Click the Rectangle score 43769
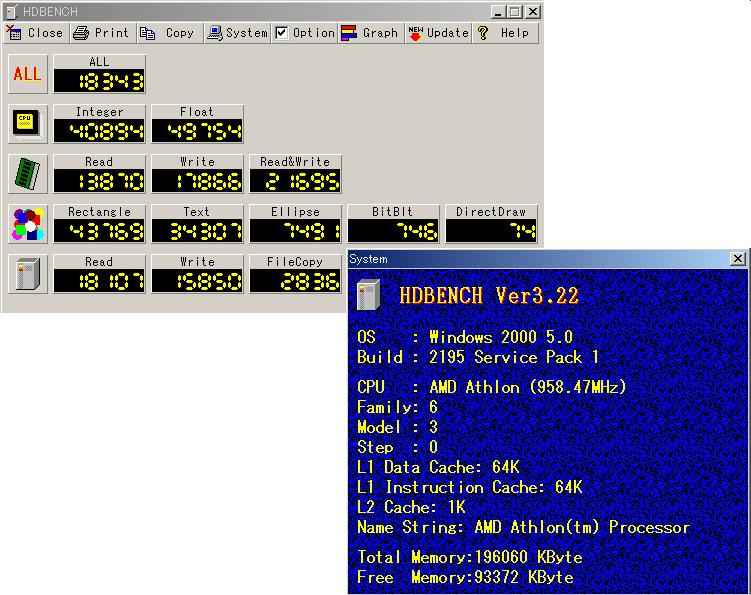Image resolution: width=751 pixels, height=595 pixels. pyautogui.click(x=100, y=231)
